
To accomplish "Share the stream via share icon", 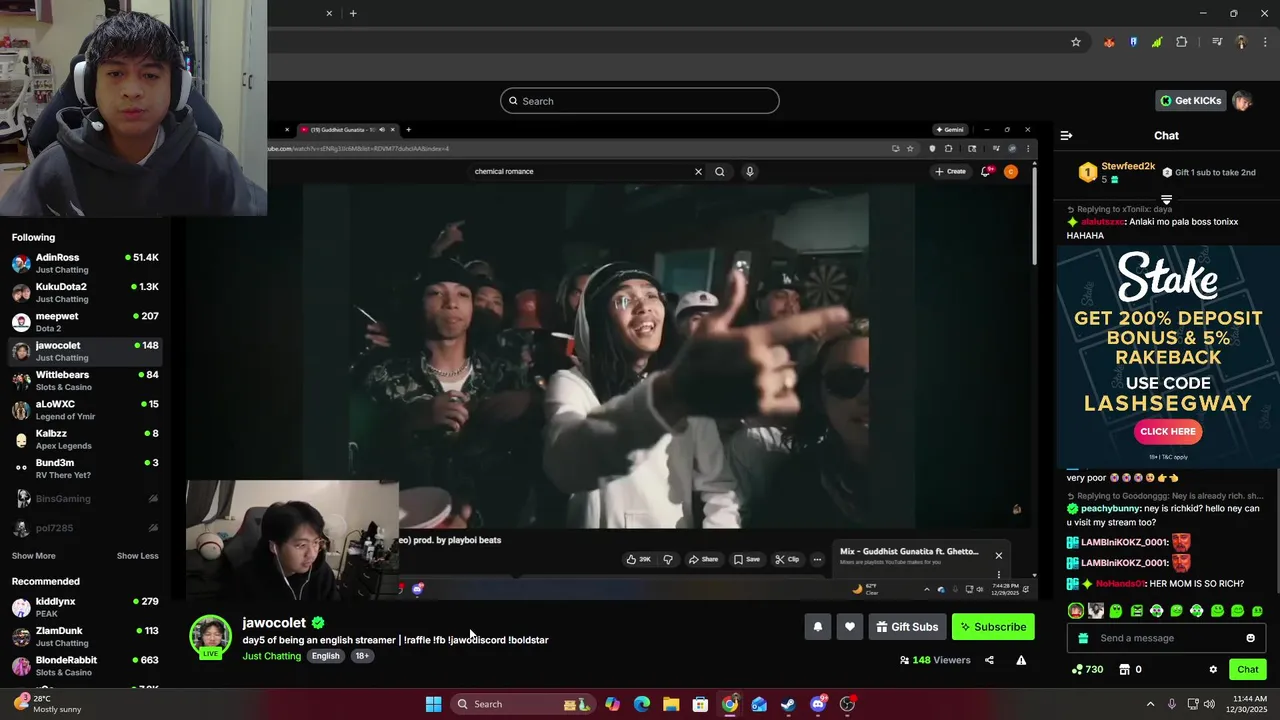I will pos(989,660).
